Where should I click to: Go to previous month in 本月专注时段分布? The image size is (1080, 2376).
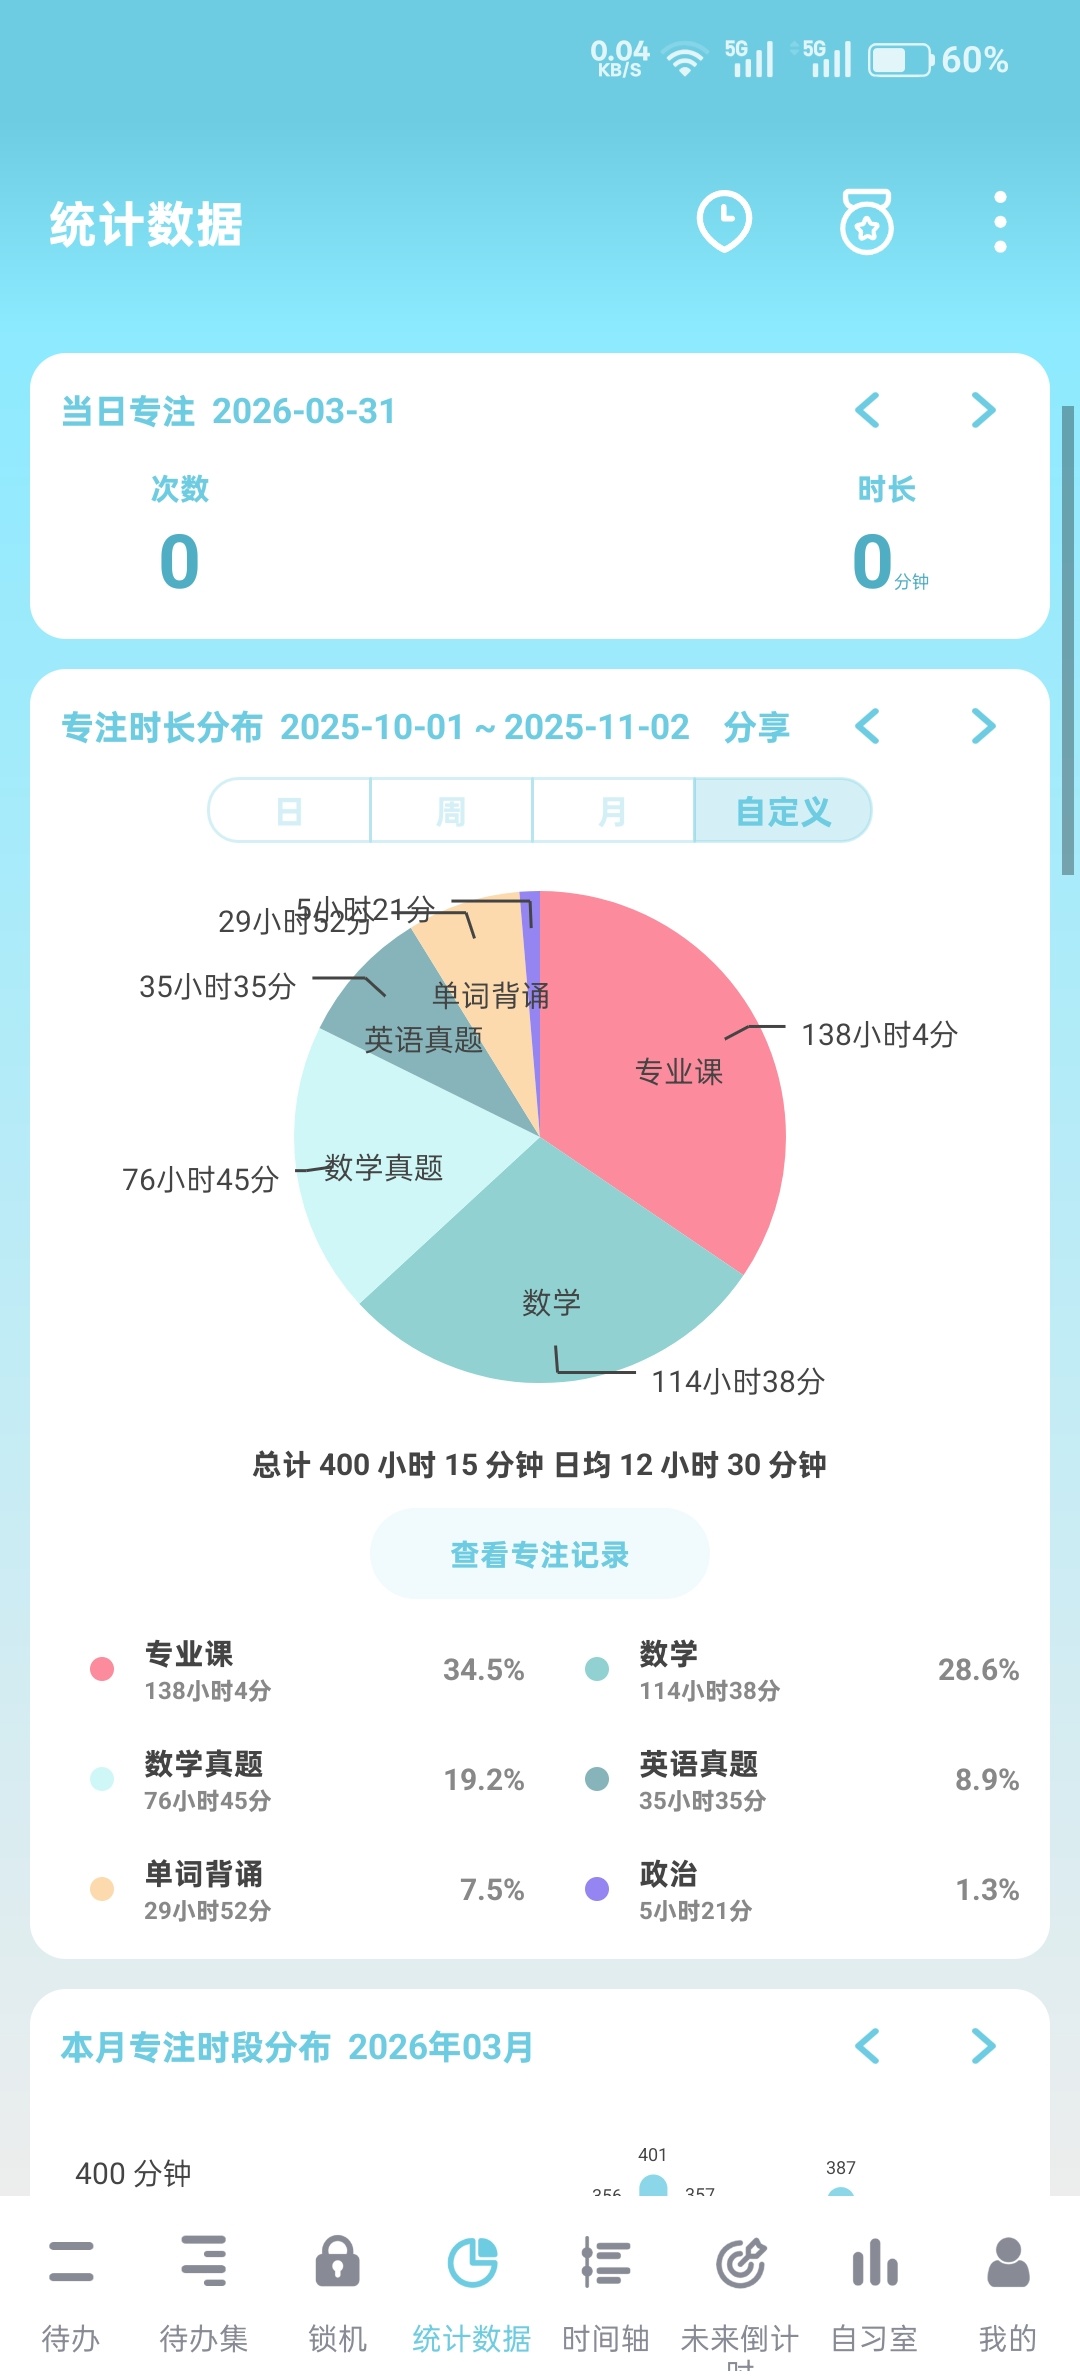tap(867, 2046)
